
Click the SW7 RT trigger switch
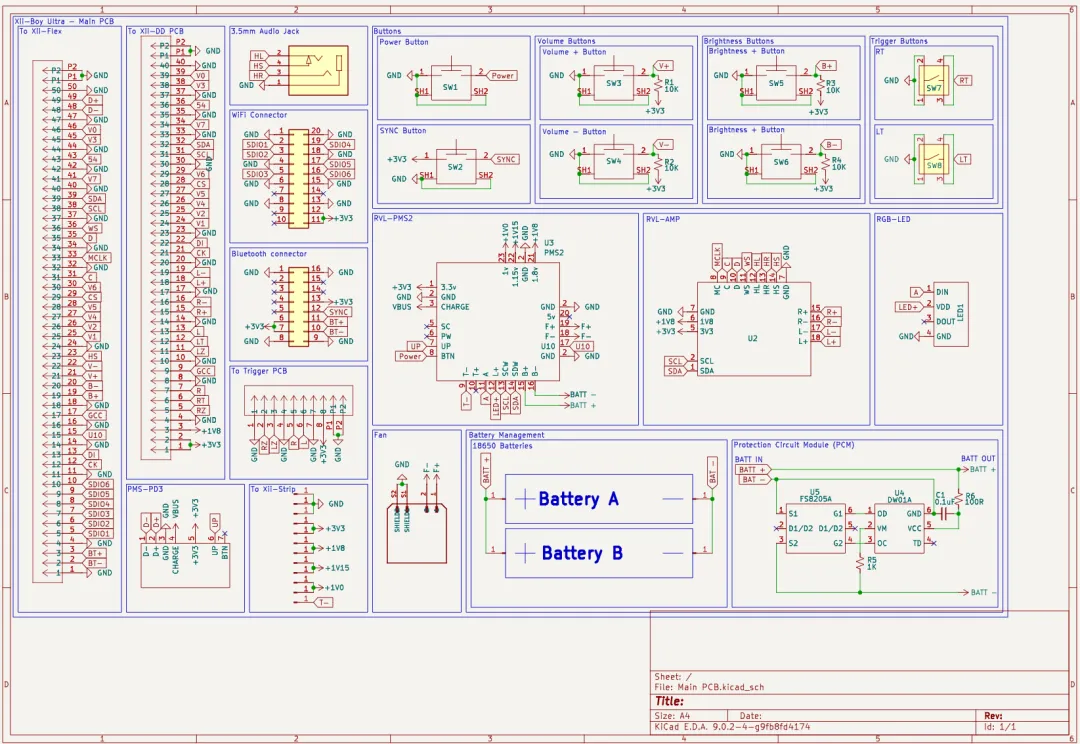[934, 82]
